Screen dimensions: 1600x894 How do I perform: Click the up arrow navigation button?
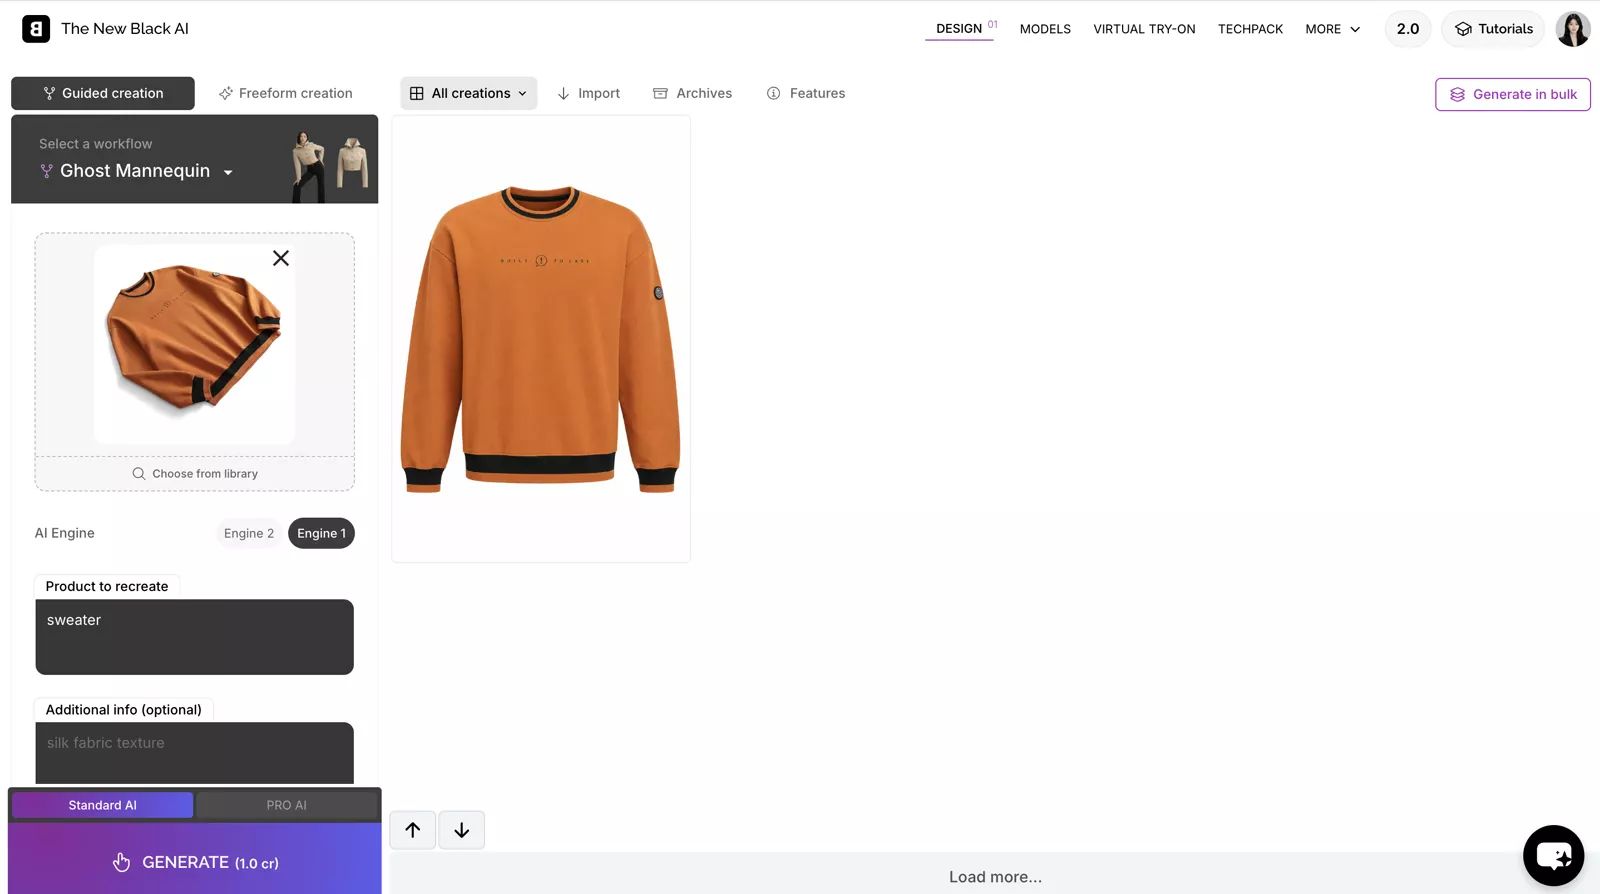tap(413, 830)
